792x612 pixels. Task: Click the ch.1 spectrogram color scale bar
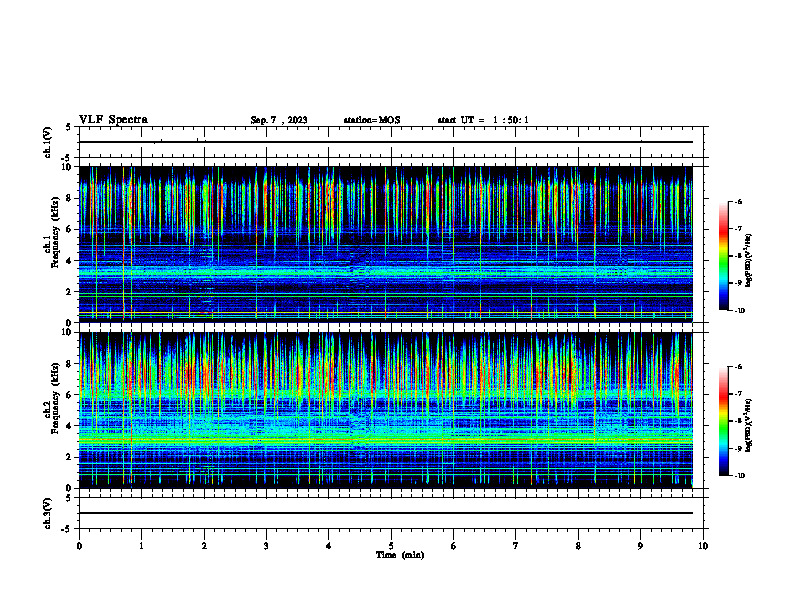pyautogui.click(x=724, y=256)
